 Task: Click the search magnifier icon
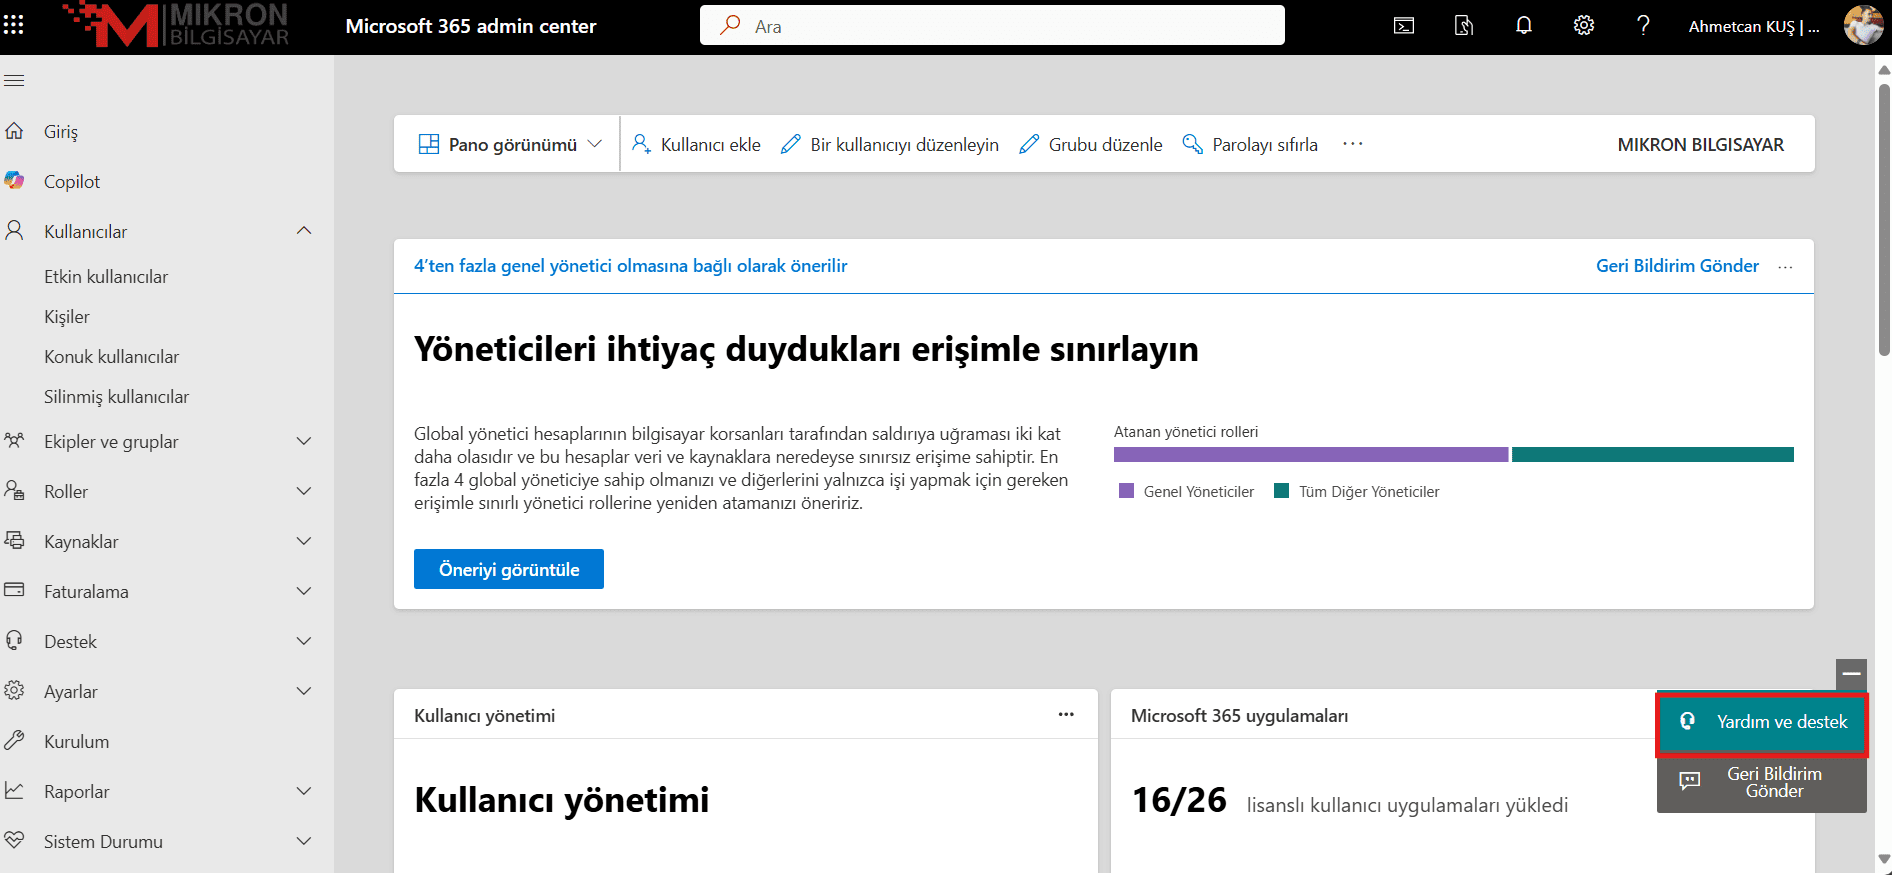click(x=731, y=25)
